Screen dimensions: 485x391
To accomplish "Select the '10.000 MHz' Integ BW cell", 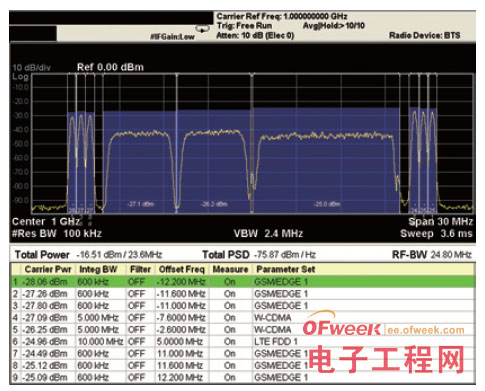I will tap(100, 342).
